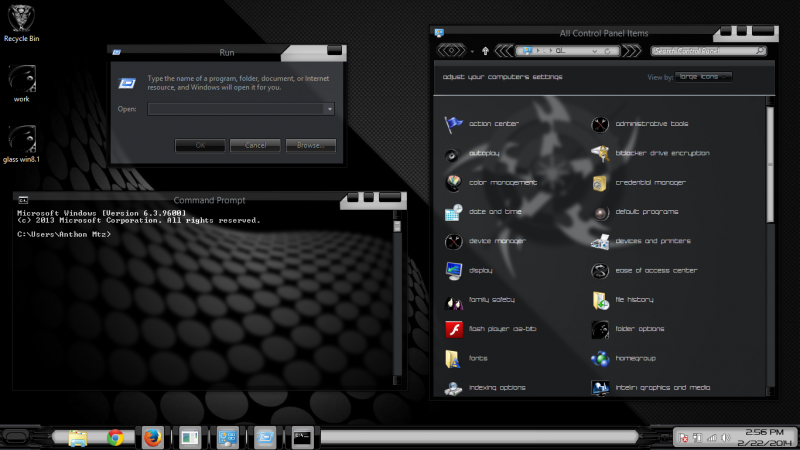
Task: Click the volume icon in system tray
Action: coord(726,438)
